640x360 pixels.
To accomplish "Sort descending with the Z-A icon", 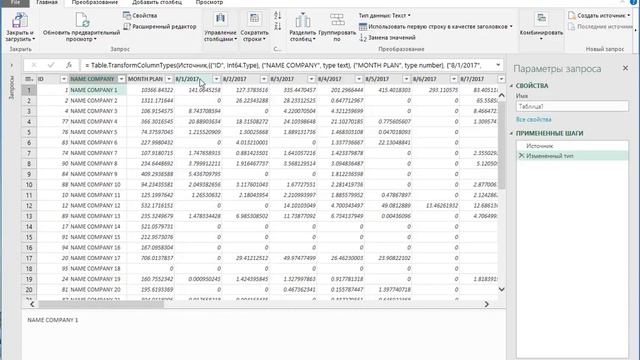I will pos(278,26).
